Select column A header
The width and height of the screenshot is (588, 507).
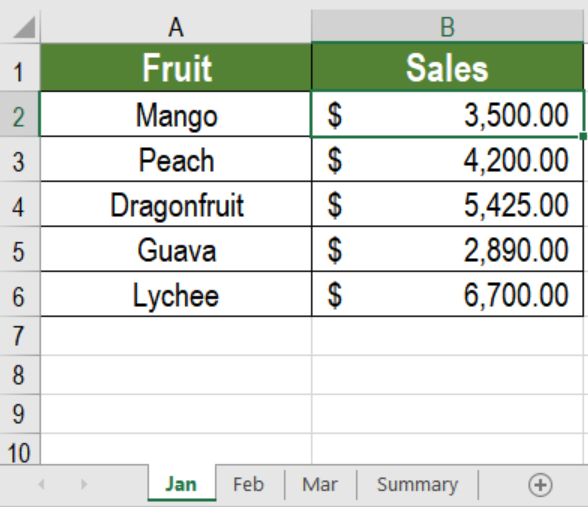coord(176,27)
